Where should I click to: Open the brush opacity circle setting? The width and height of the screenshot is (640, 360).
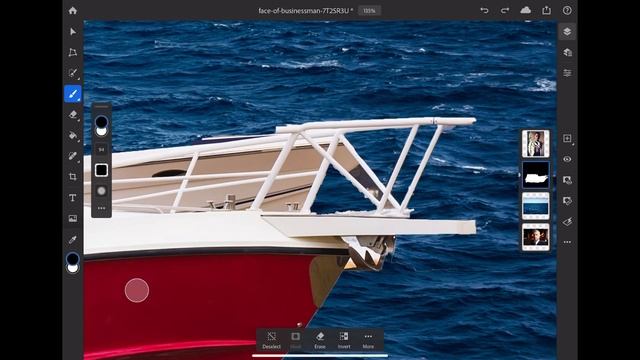(101, 191)
